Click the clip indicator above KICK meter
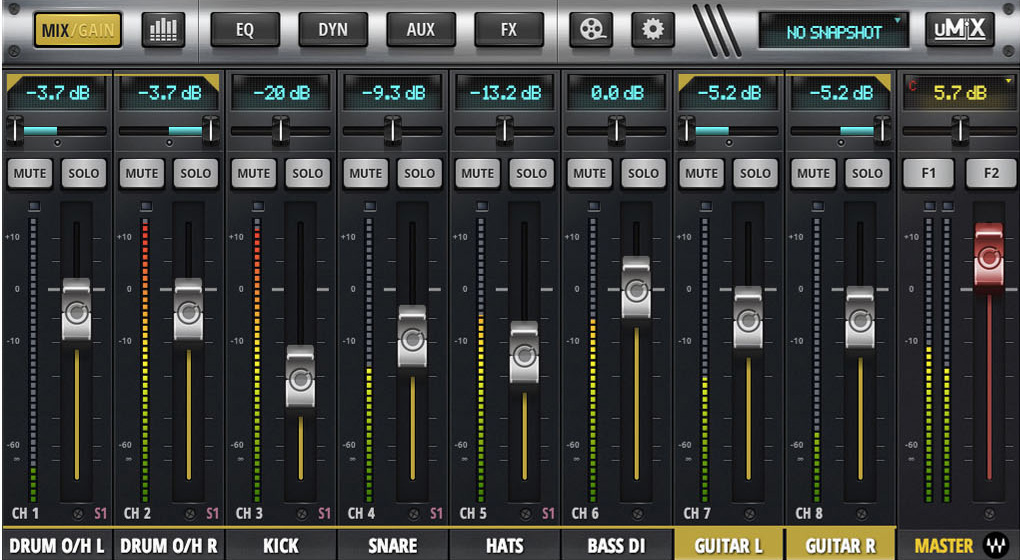1020x560 pixels. [x=258, y=206]
